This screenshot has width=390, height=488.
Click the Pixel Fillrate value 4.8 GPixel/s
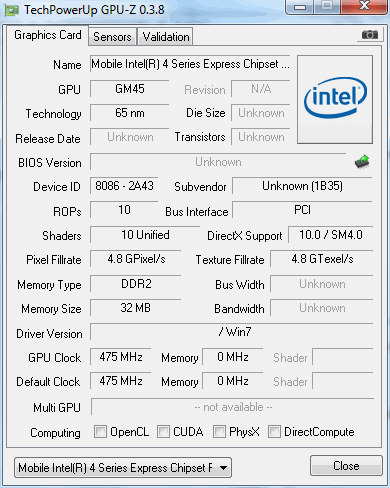(x=136, y=259)
